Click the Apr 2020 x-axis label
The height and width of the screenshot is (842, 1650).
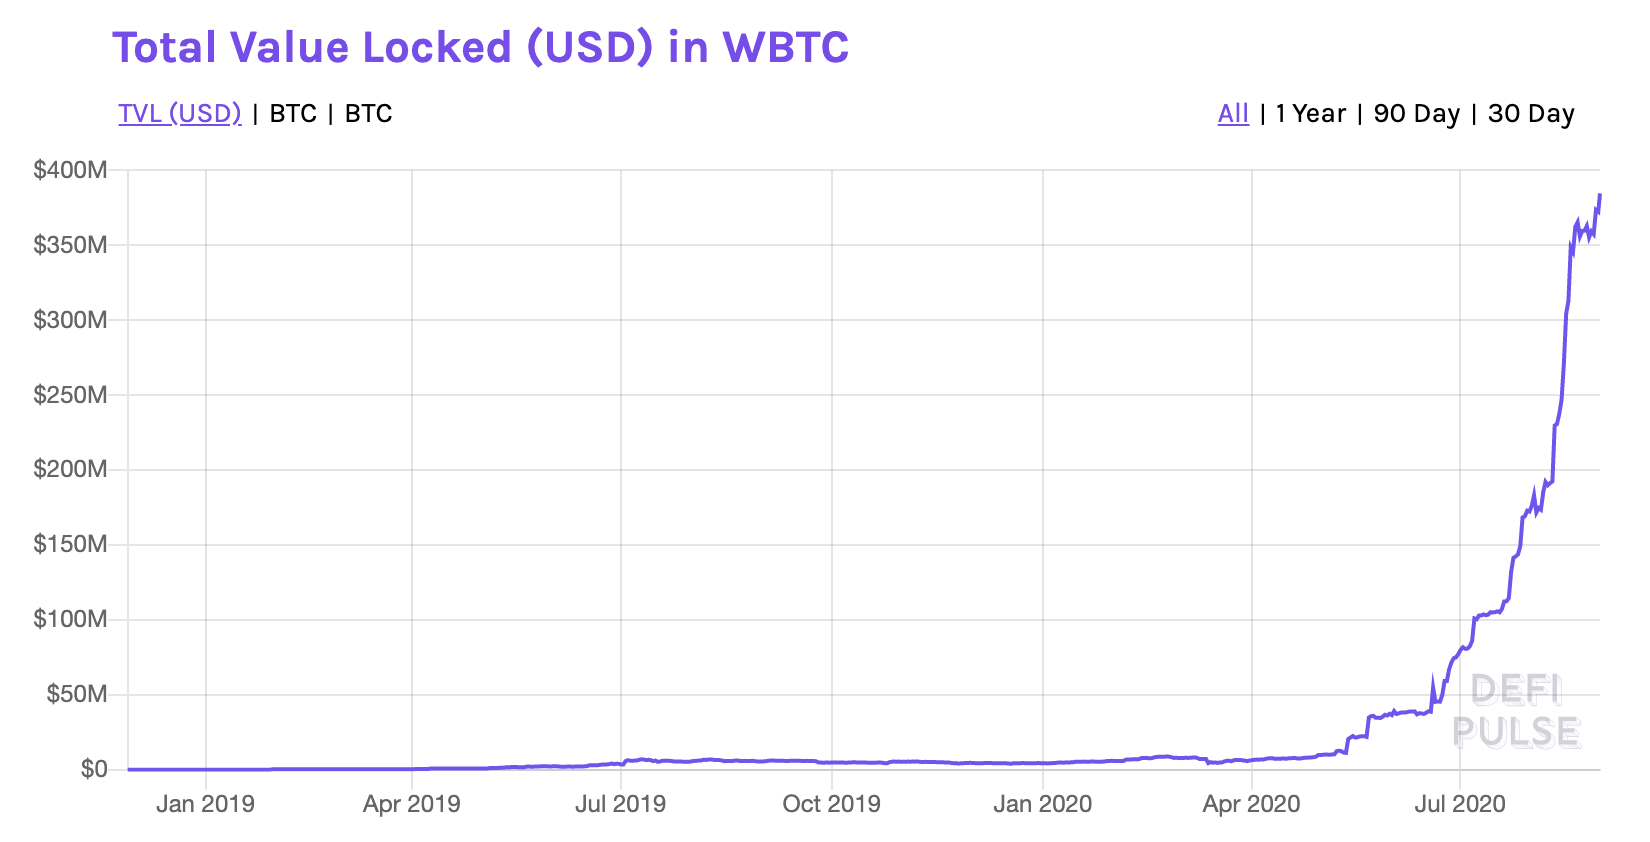coord(1251,804)
